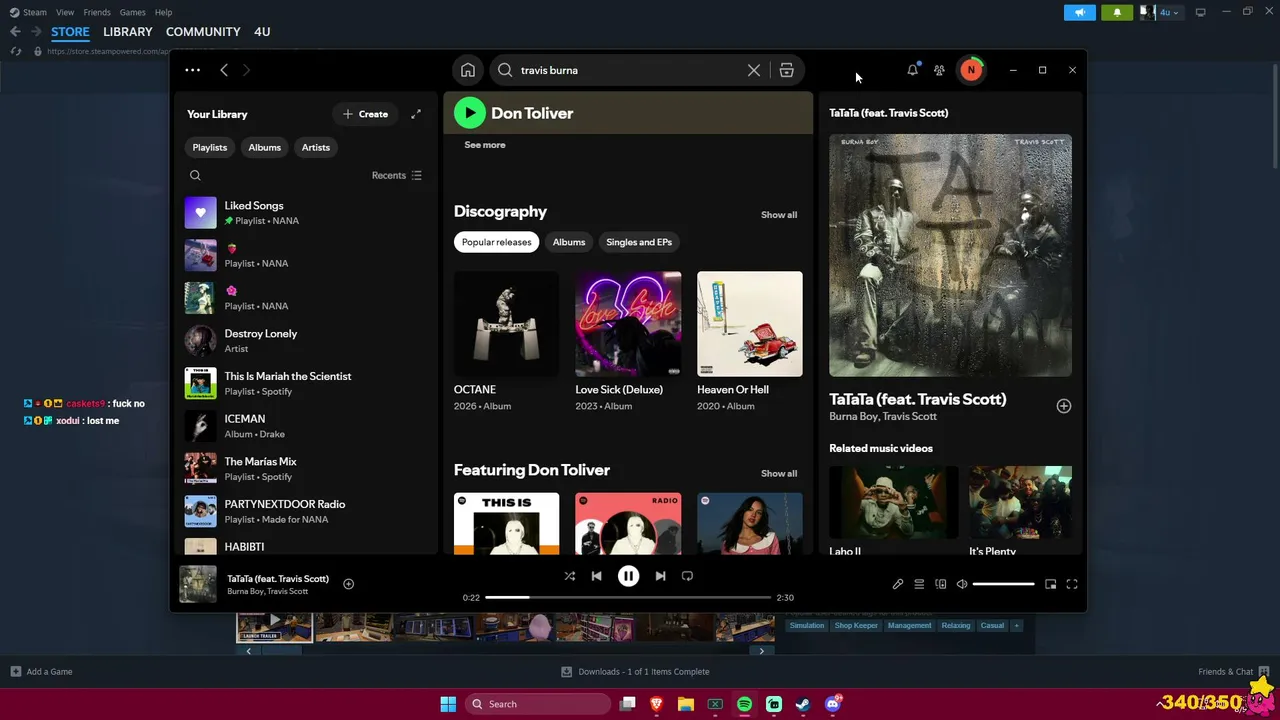1280x720 pixels.
Task: Open PARTYNEXTDOOR Radio playlist
Action: [305, 511]
